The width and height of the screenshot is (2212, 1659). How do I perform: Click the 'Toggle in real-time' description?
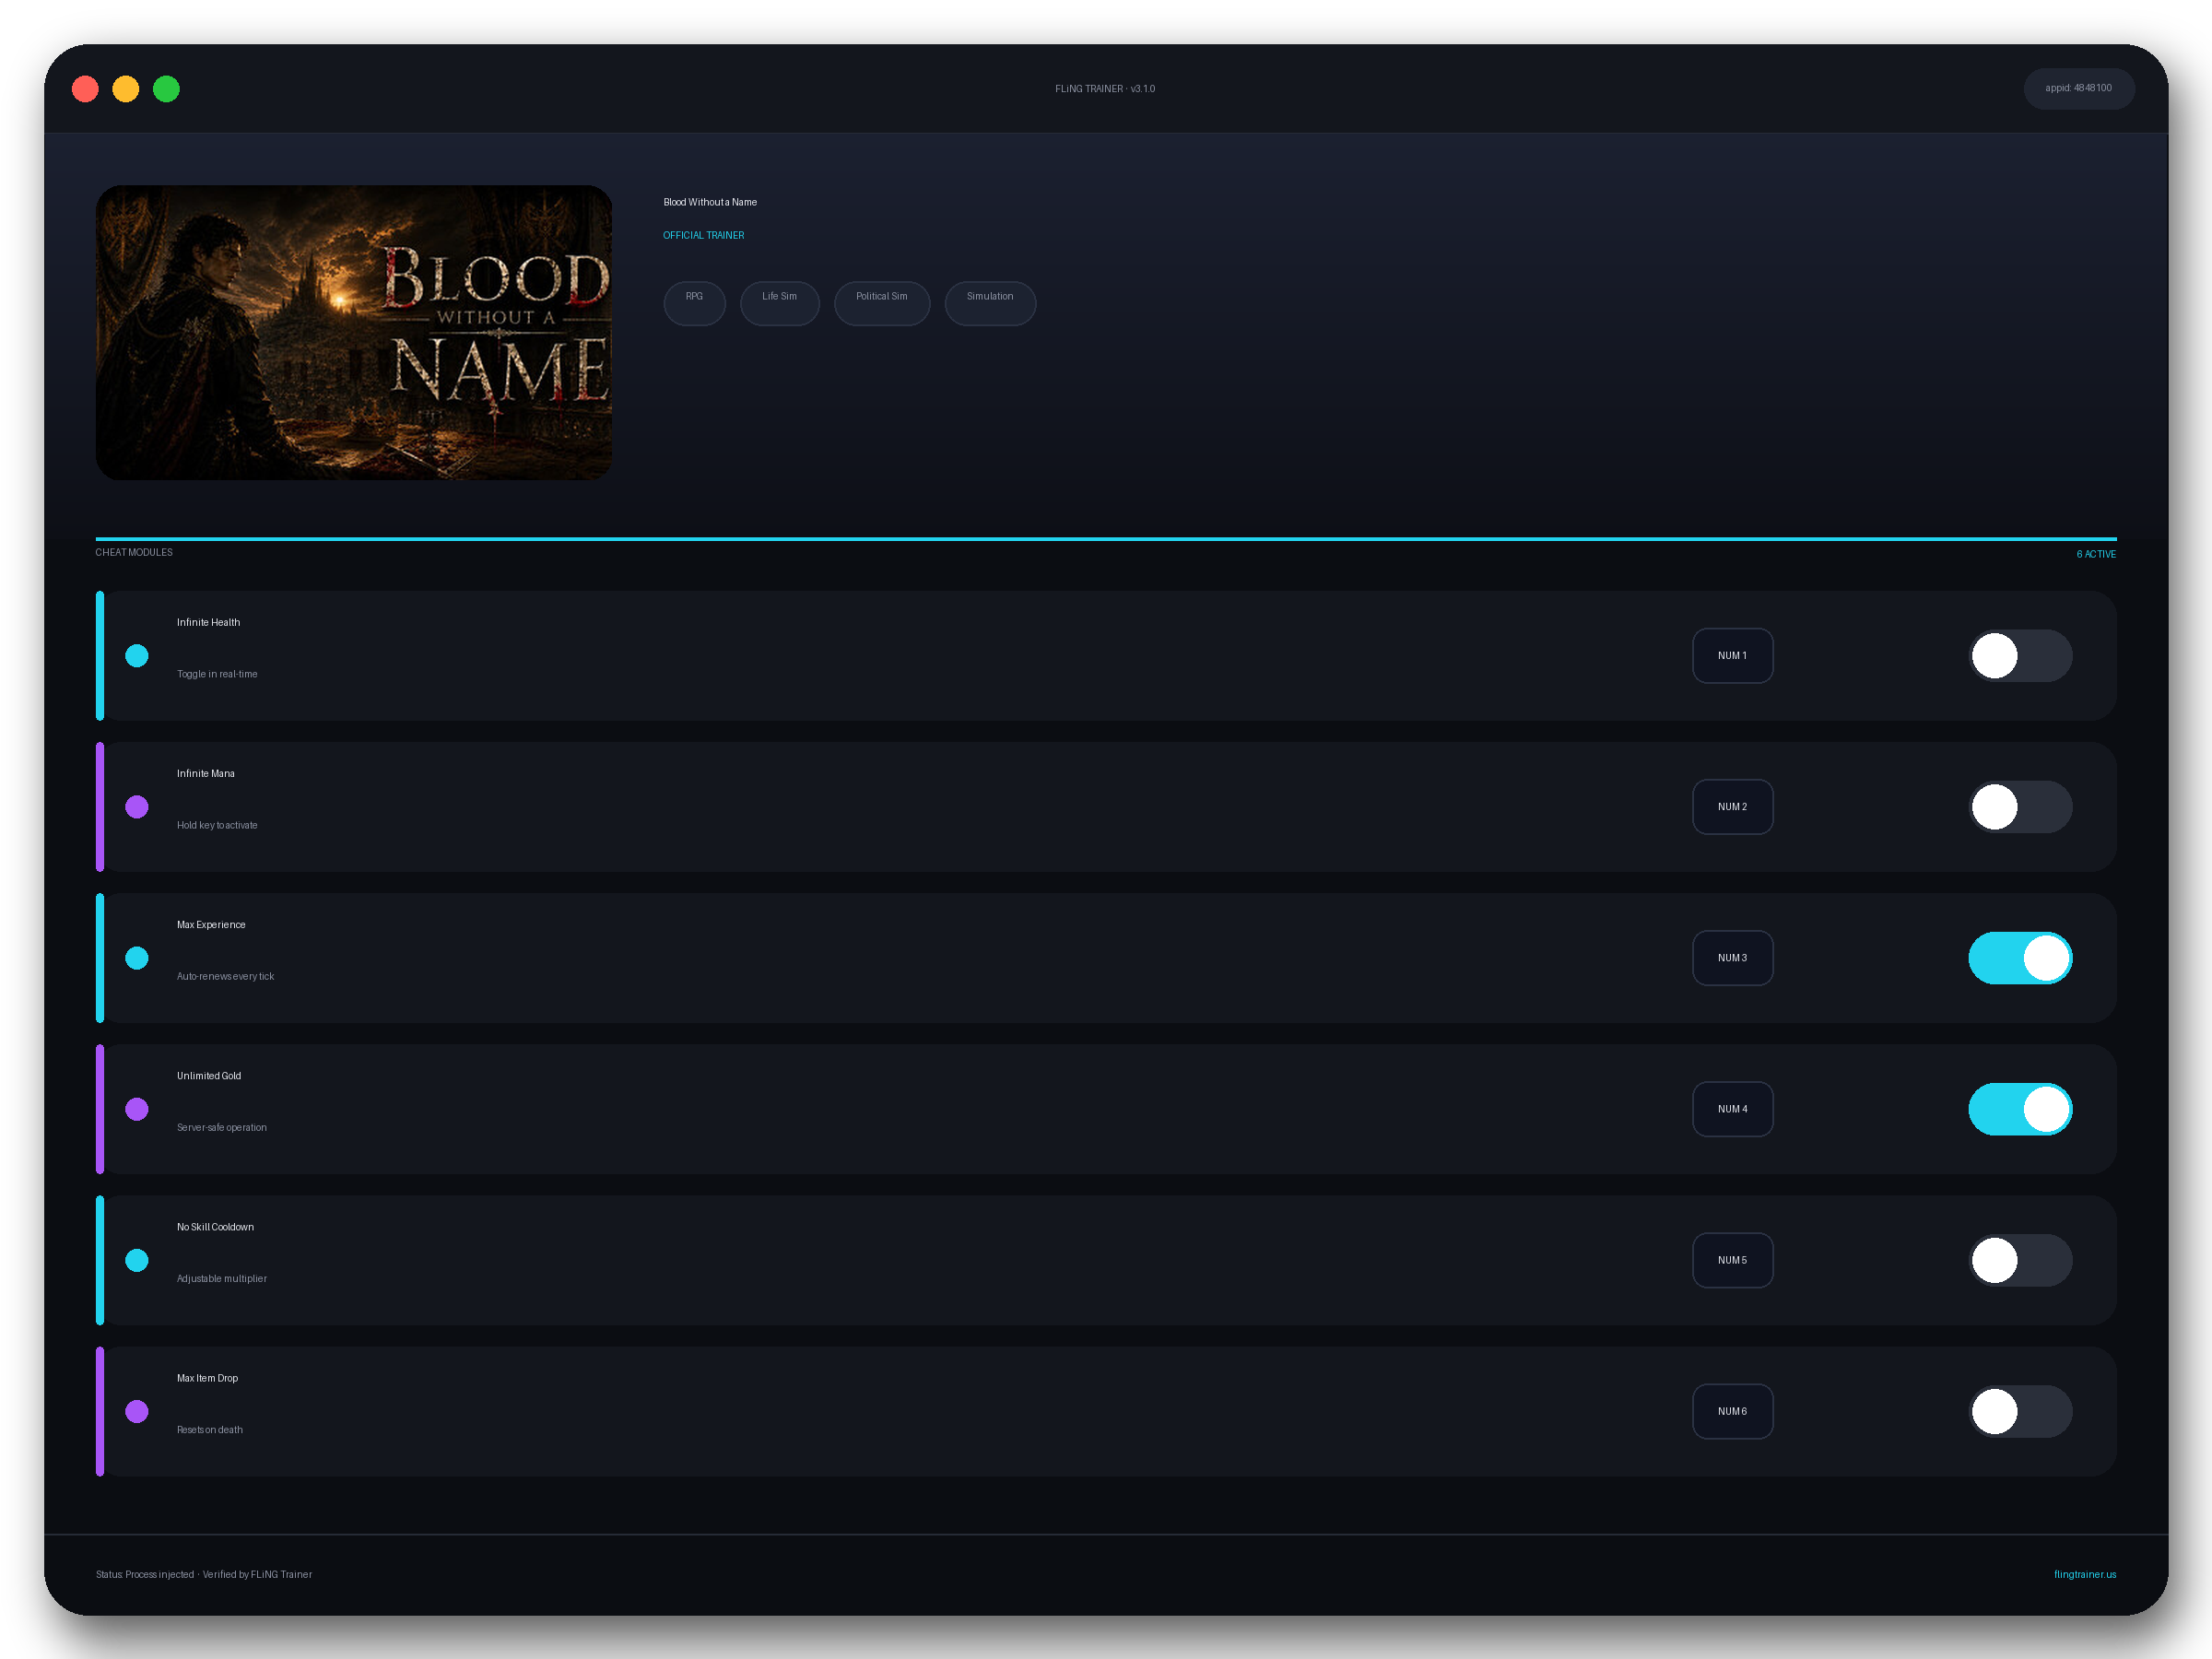coord(217,675)
